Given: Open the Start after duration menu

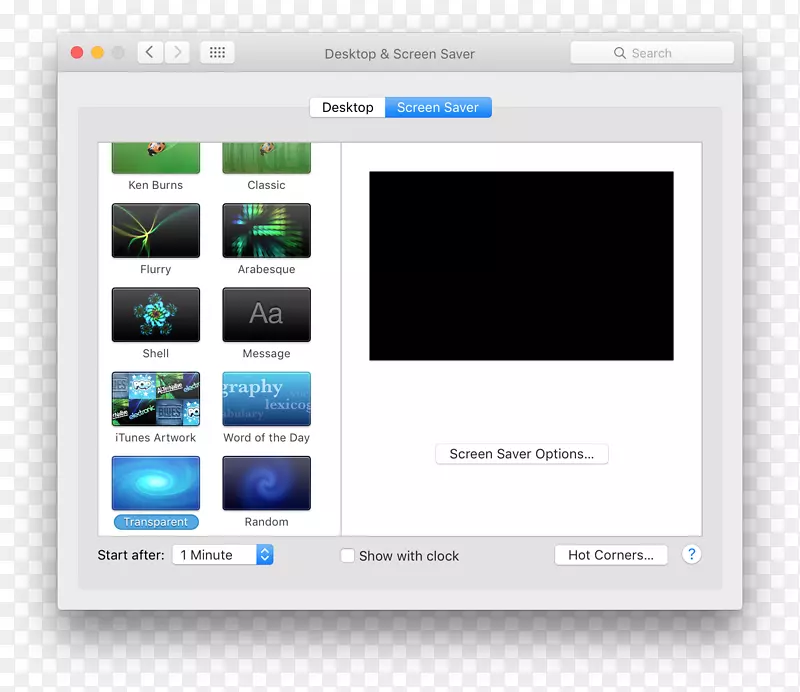Looking at the screenshot, I should click(213, 554).
